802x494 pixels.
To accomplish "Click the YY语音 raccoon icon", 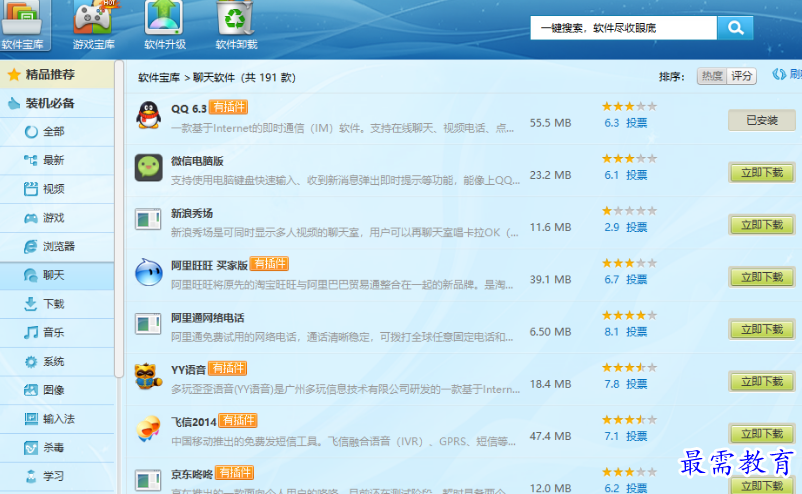I will [x=148, y=376].
